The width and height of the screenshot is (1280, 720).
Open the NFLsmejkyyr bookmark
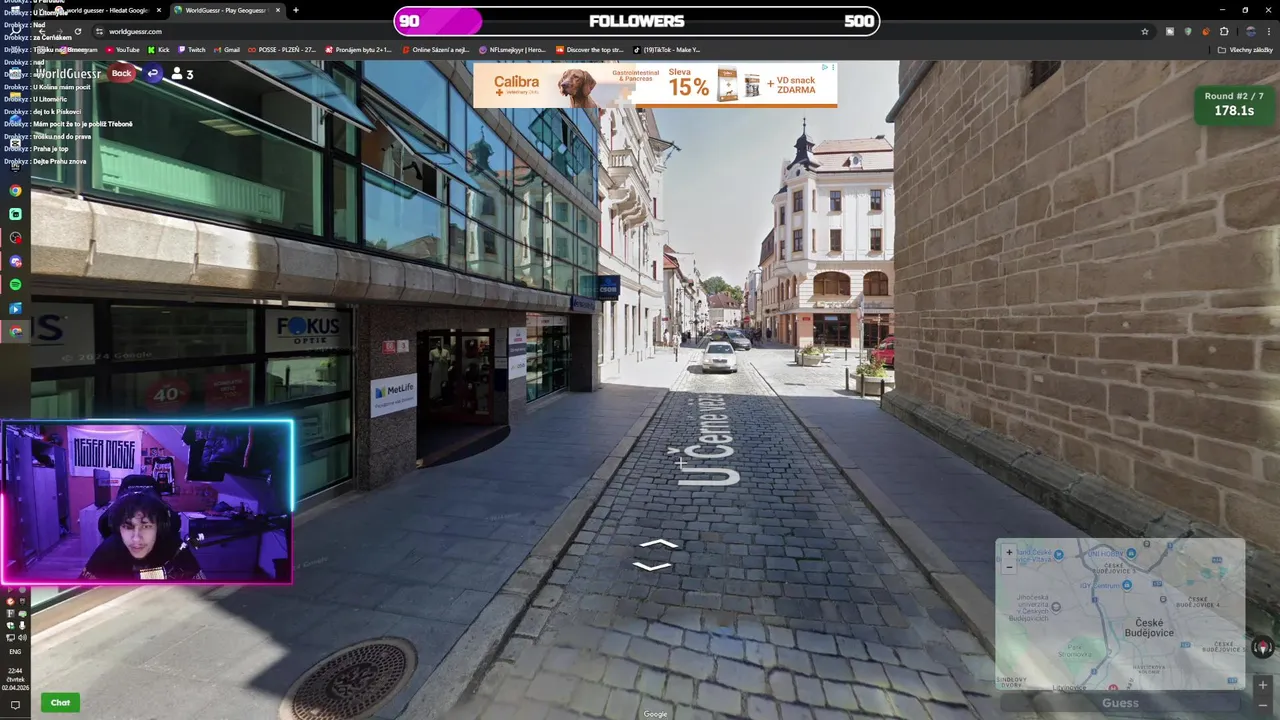tap(513, 49)
